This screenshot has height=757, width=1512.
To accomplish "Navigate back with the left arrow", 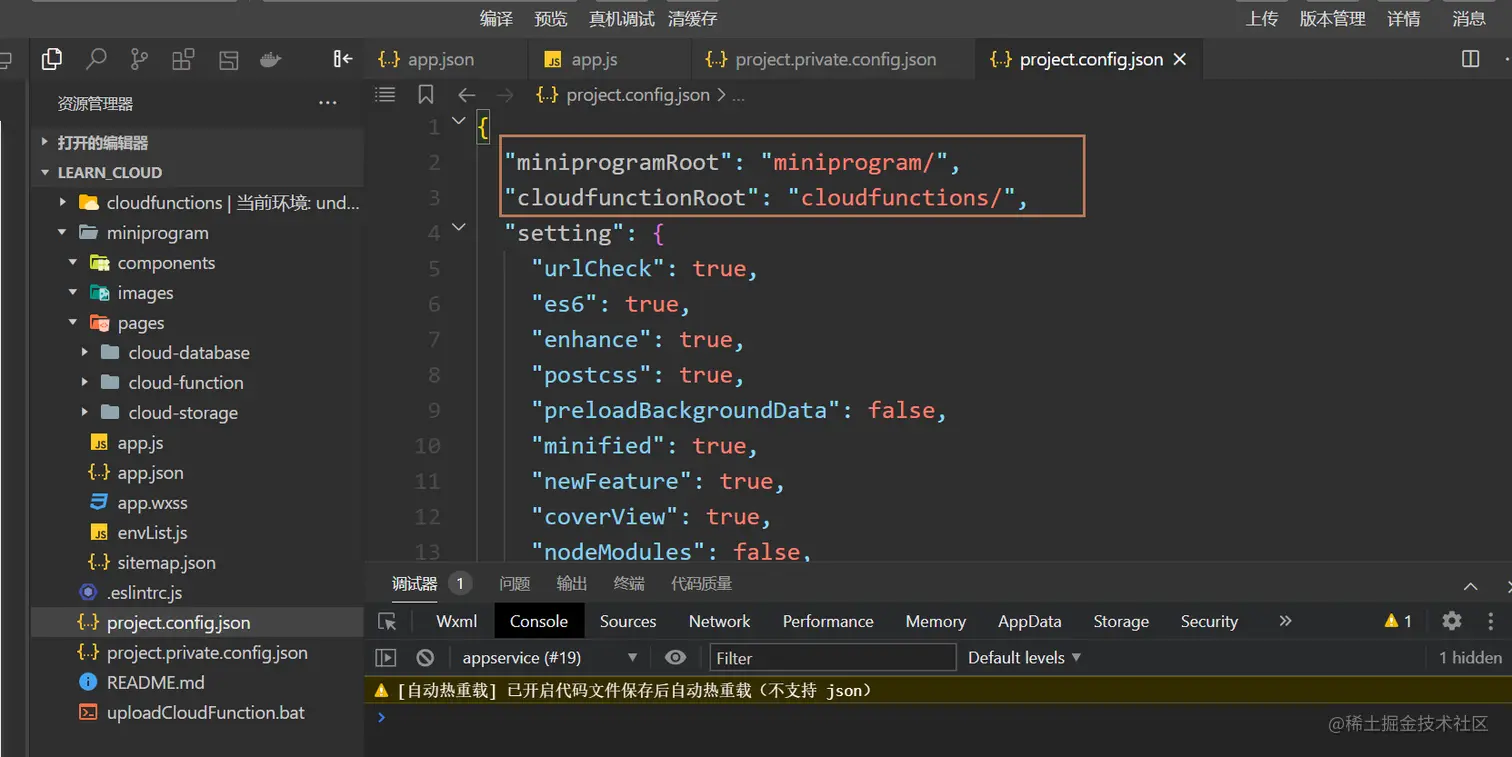I will click(x=466, y=95).
